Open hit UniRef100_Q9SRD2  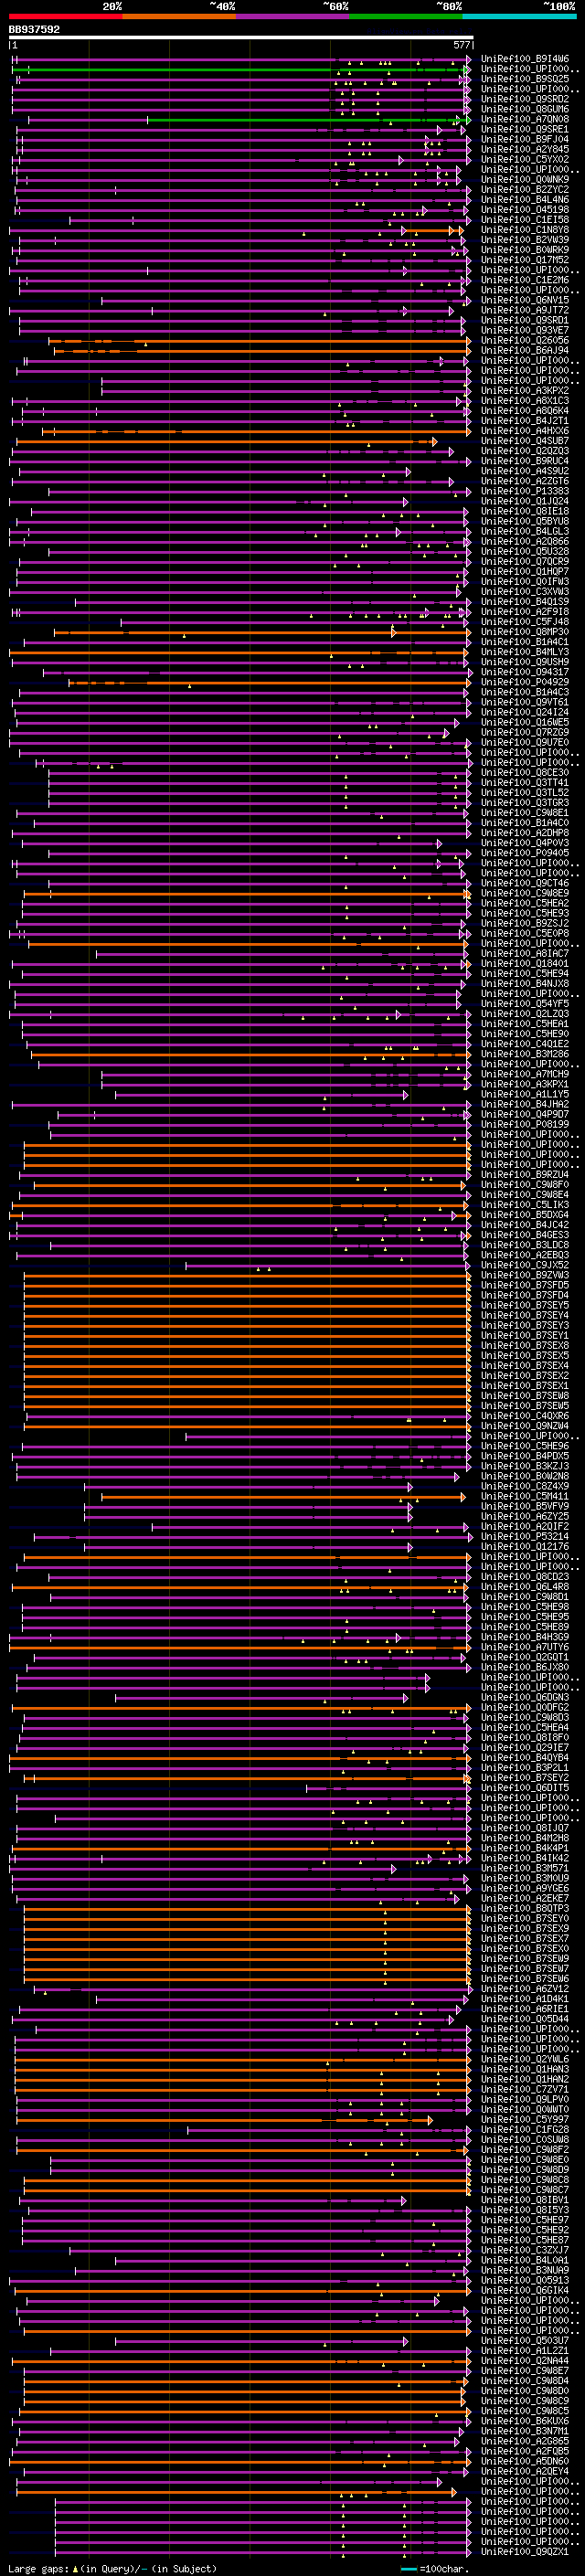[525, 99]
